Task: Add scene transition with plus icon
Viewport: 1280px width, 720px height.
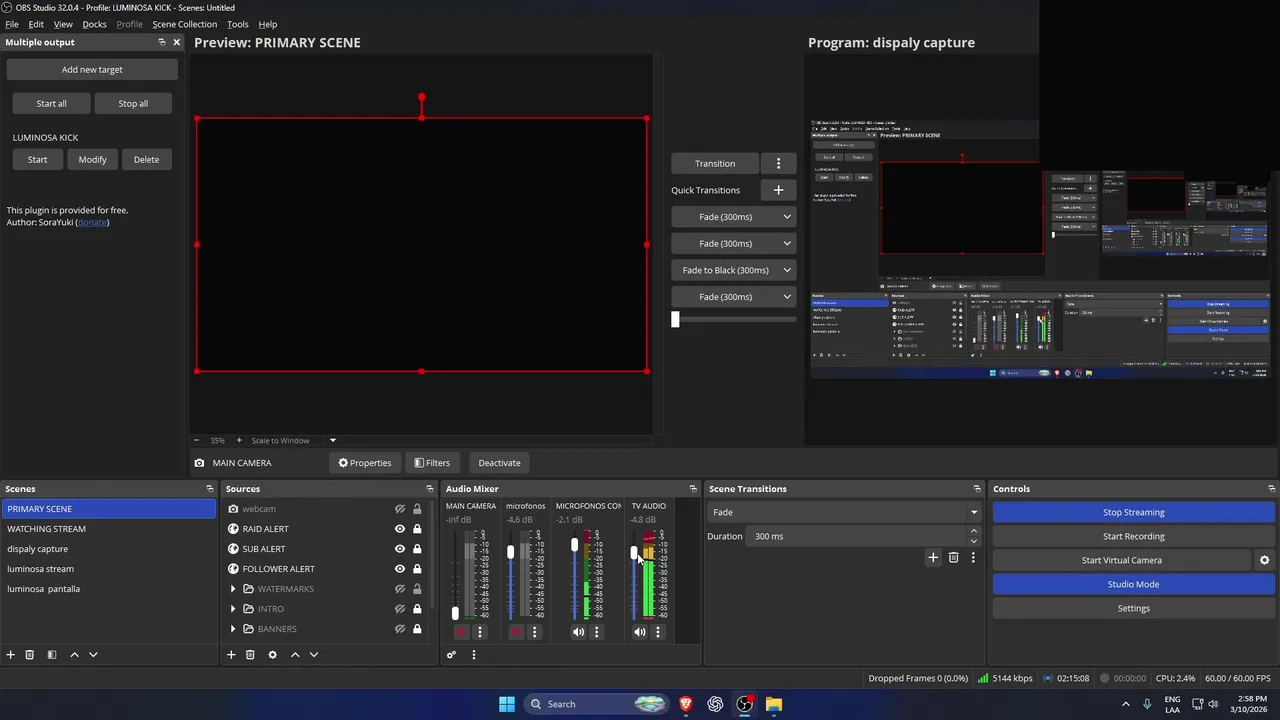Action: click(x=933, y=558)
